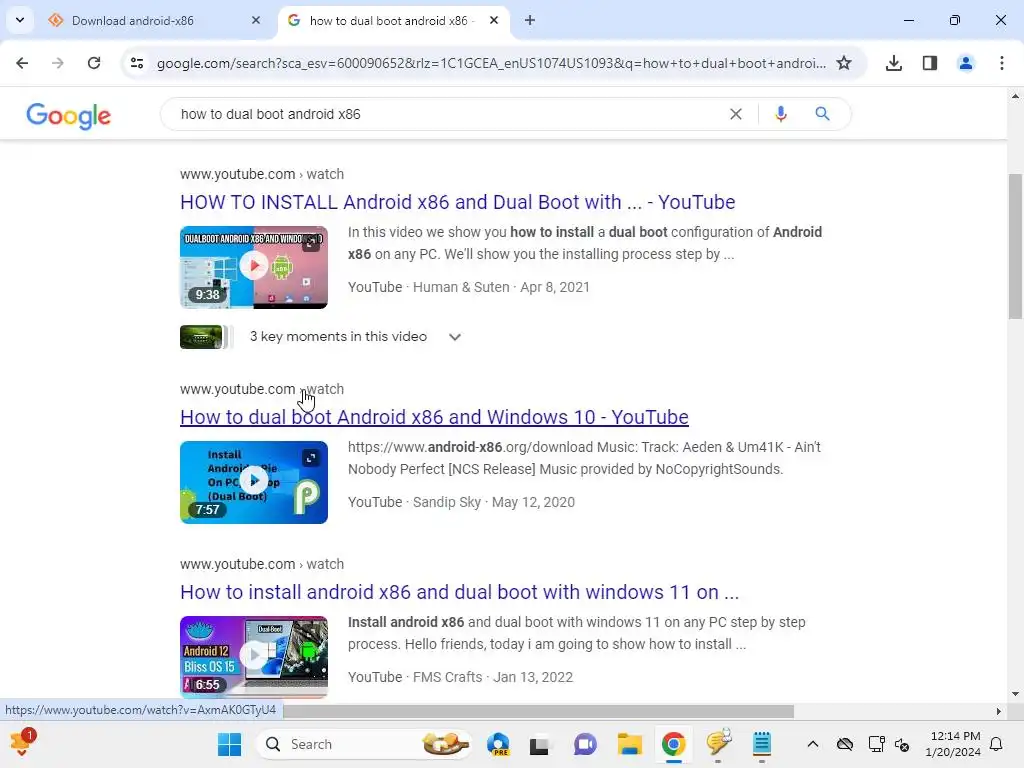1024x768 pixels.
Task: Reload the current page
Action: pos(94,63)
